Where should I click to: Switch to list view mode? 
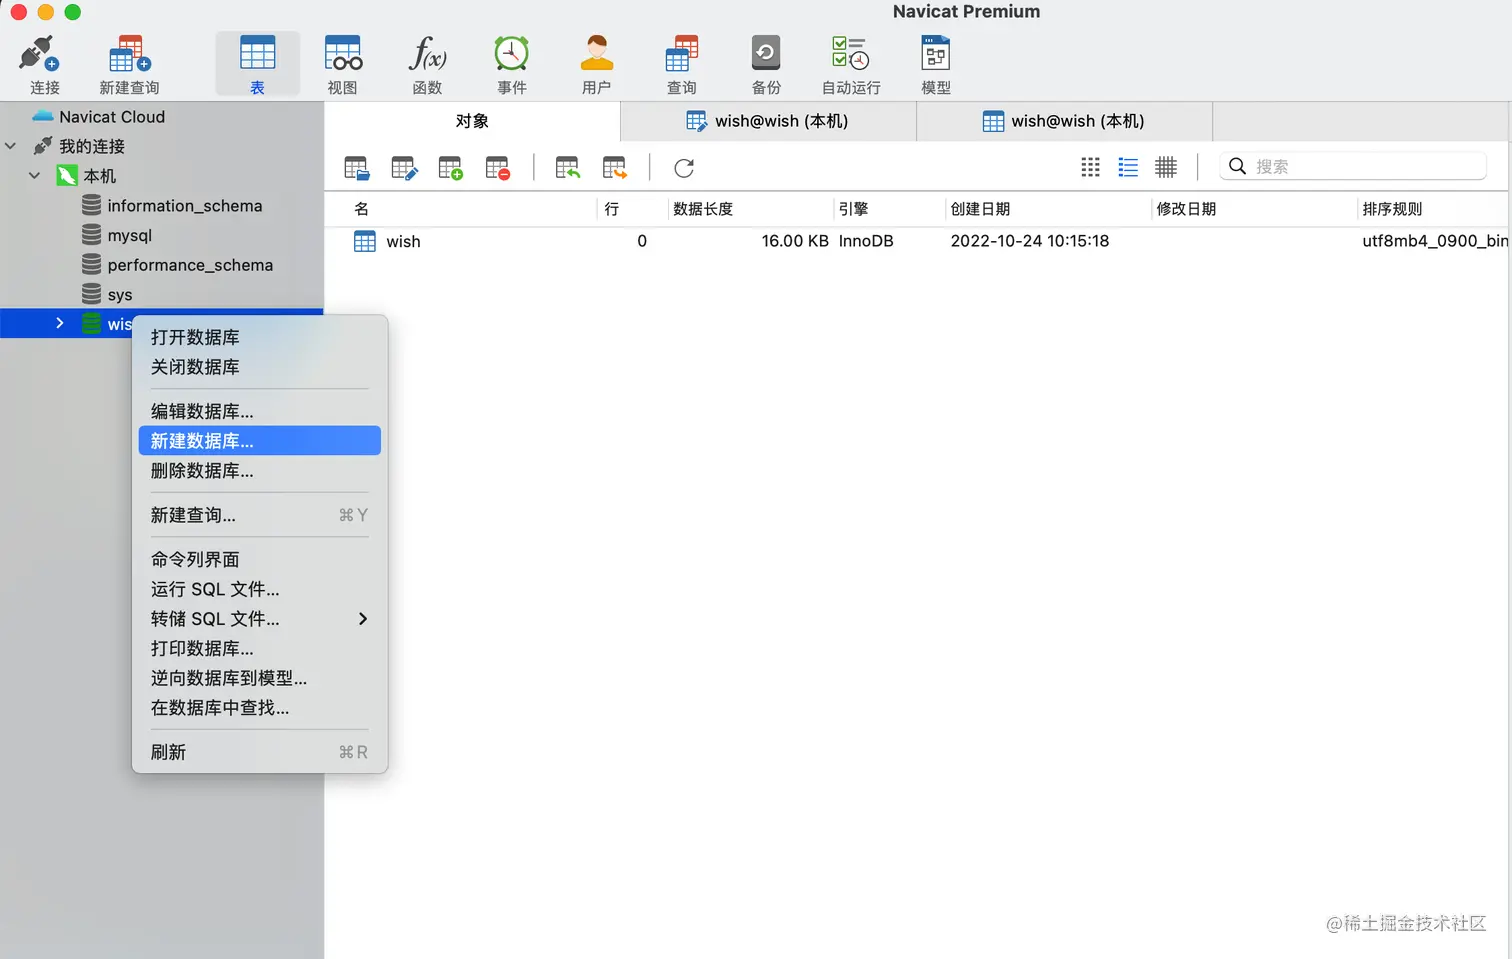1128,167
